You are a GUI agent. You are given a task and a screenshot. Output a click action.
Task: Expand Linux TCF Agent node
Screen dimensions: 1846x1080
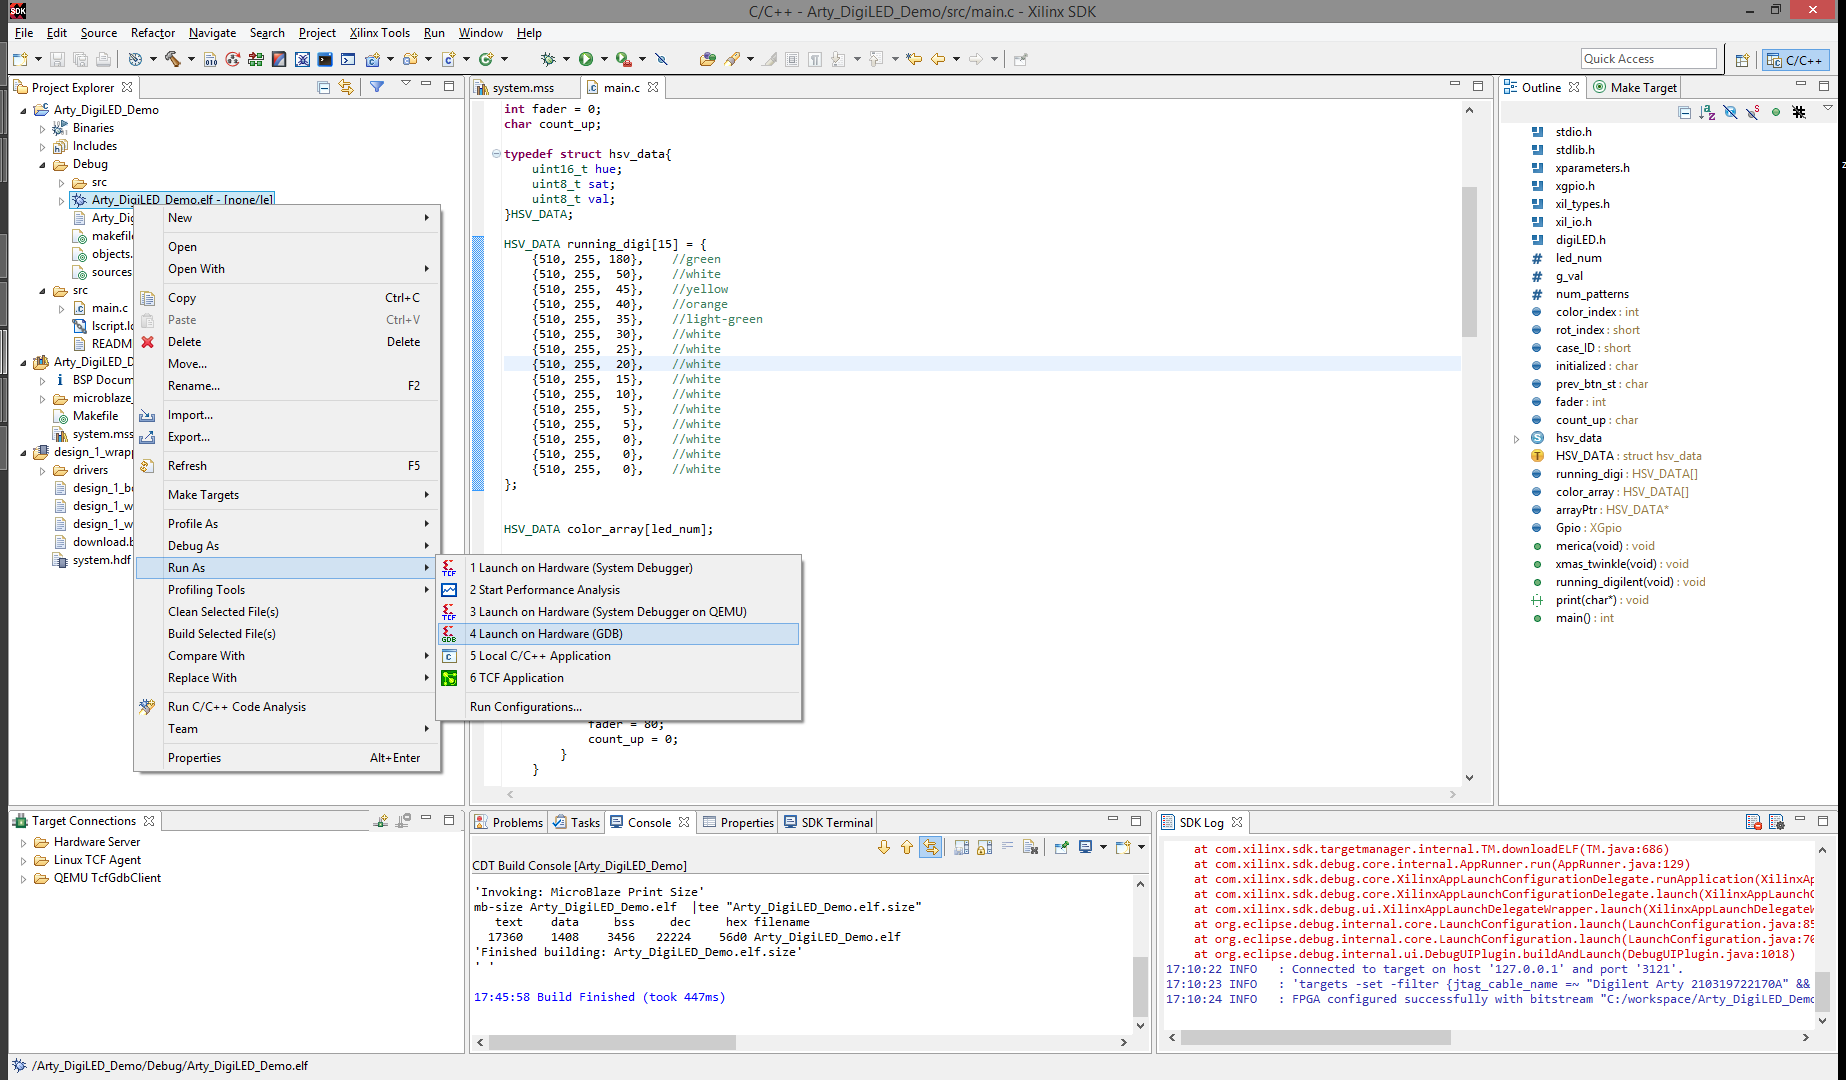click(24, 861)
